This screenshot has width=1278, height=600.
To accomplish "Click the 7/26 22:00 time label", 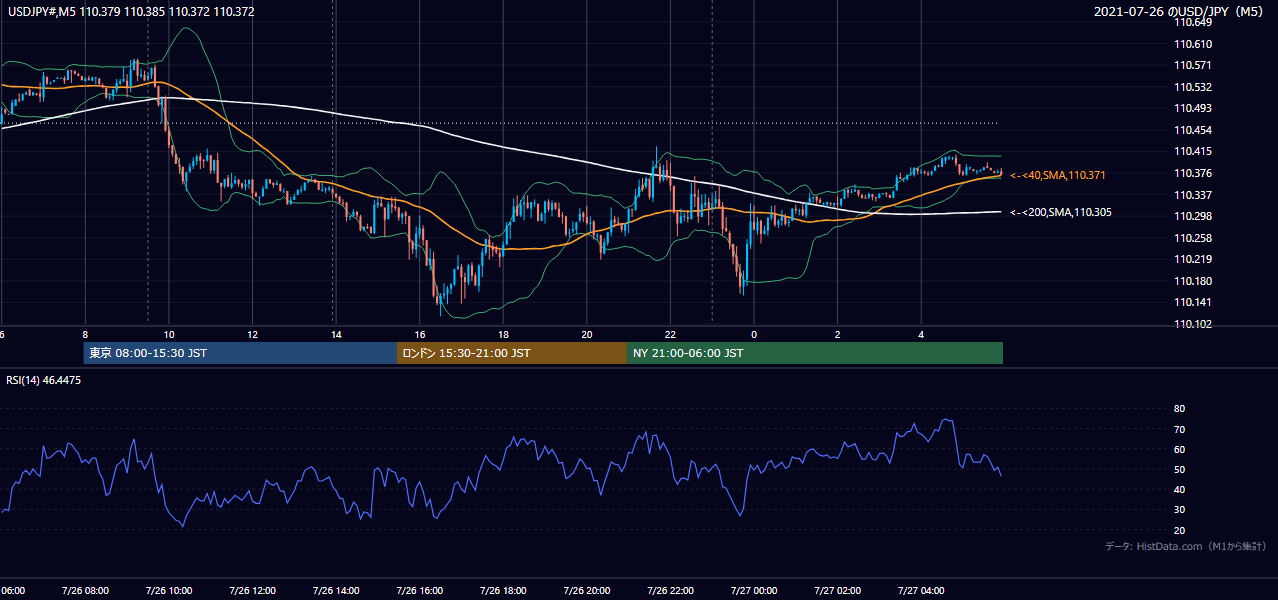I will point(670,590).
